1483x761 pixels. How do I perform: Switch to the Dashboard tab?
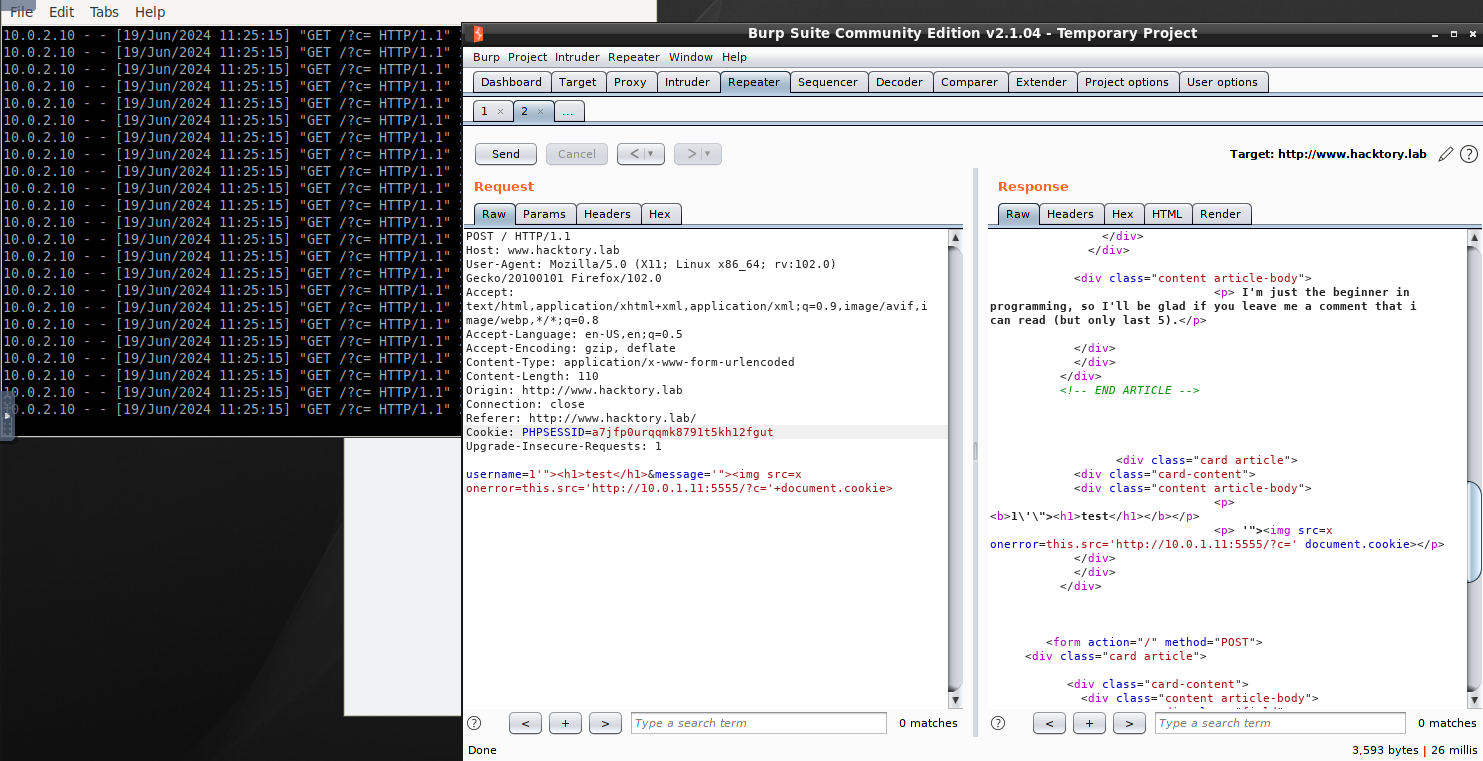tap(511, 82)
